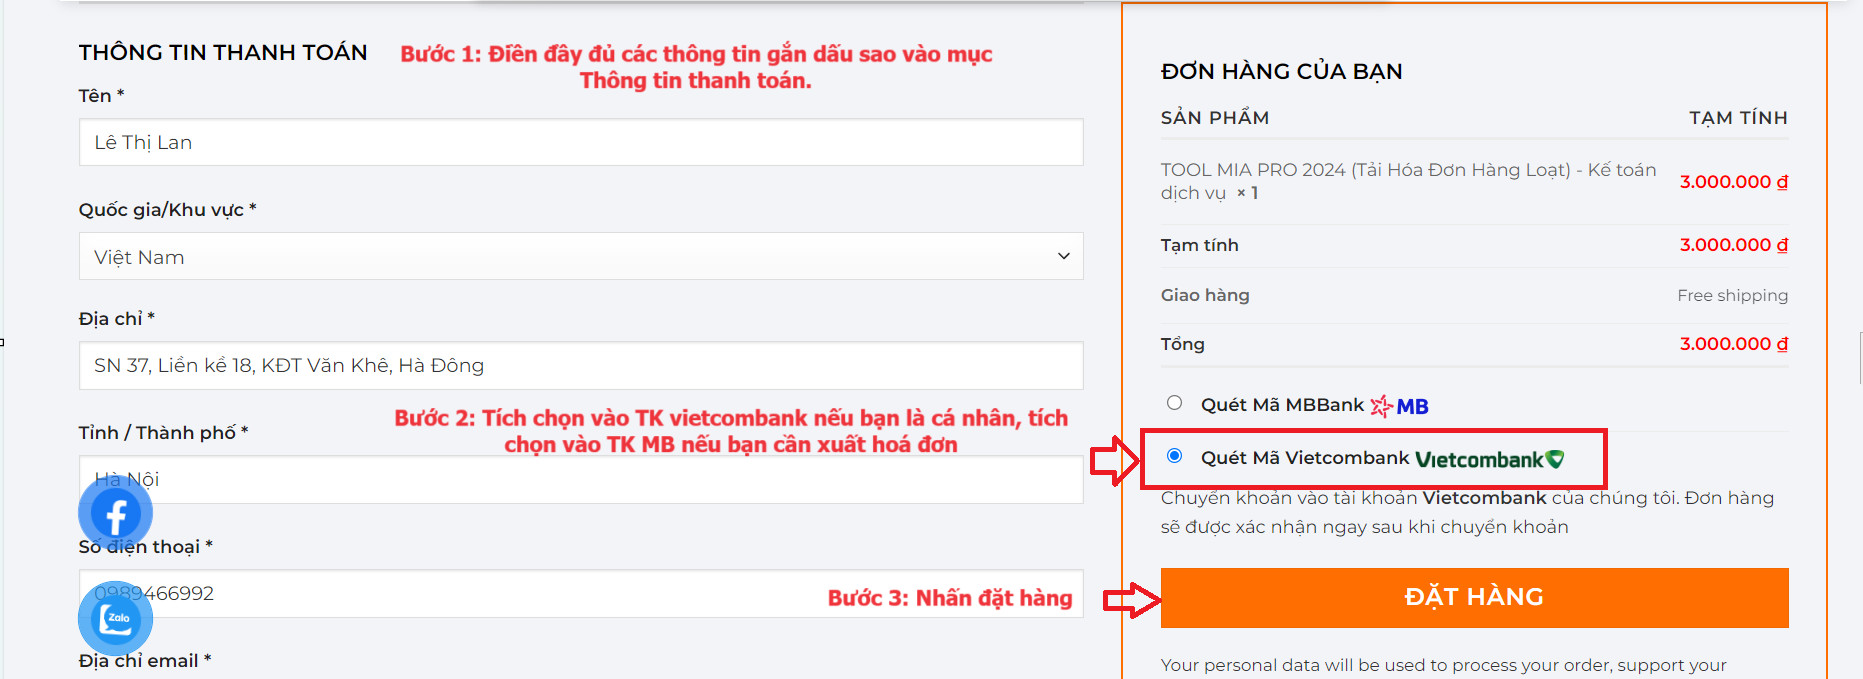Click the Tên input field
The image size is (1863, 679).
point(581,143)
